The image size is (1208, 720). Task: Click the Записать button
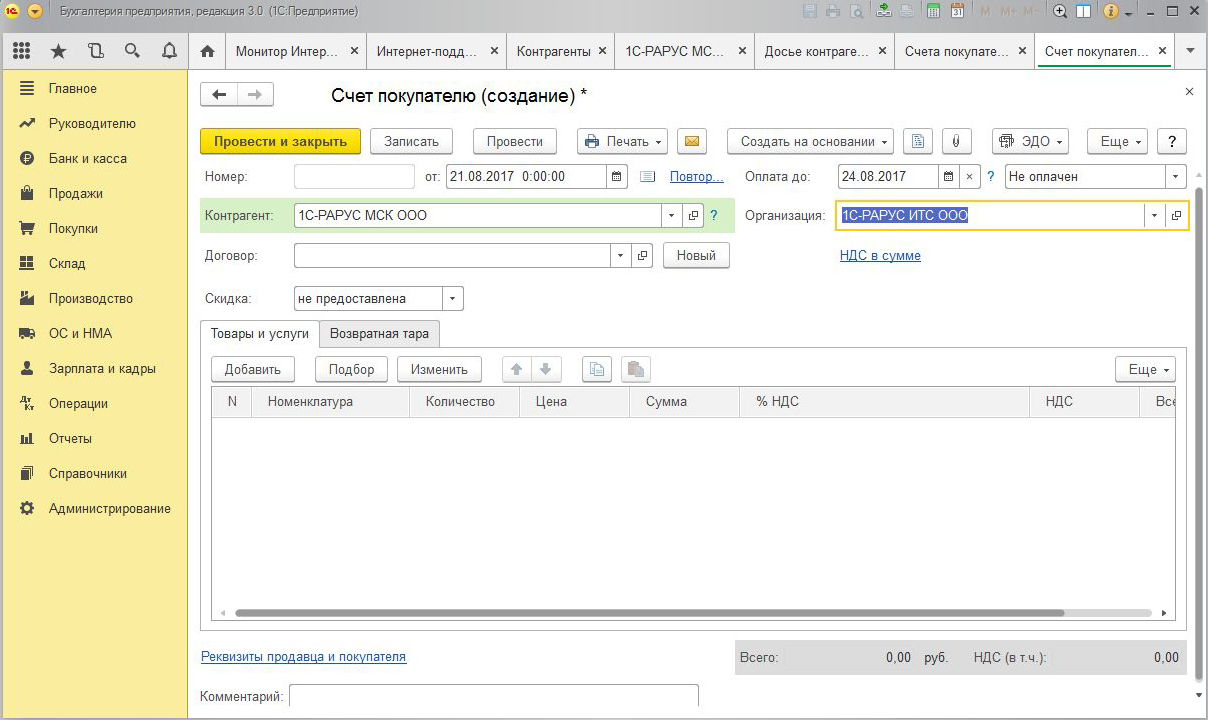click(x=411, y=141)
